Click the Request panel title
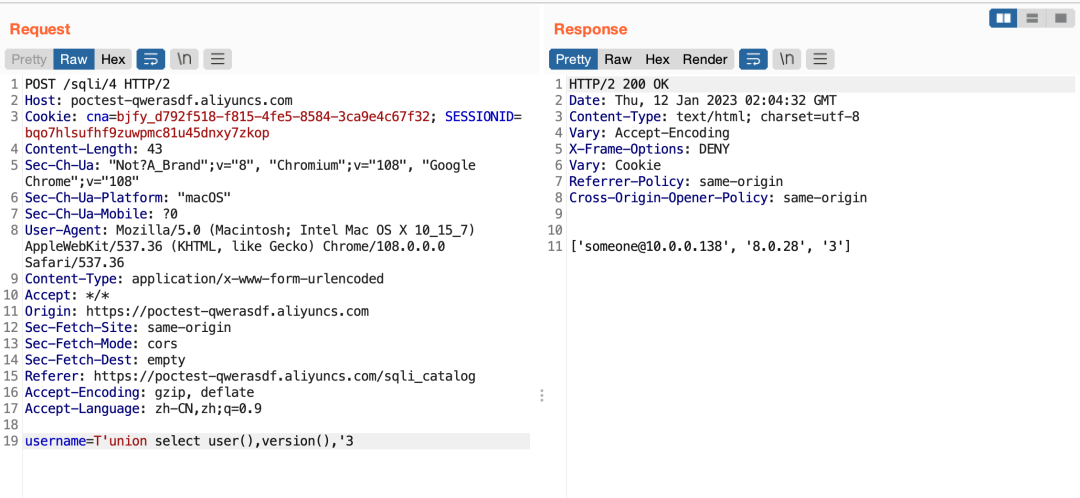Viewport: 1080px width, 498px height. coord(40,29)
